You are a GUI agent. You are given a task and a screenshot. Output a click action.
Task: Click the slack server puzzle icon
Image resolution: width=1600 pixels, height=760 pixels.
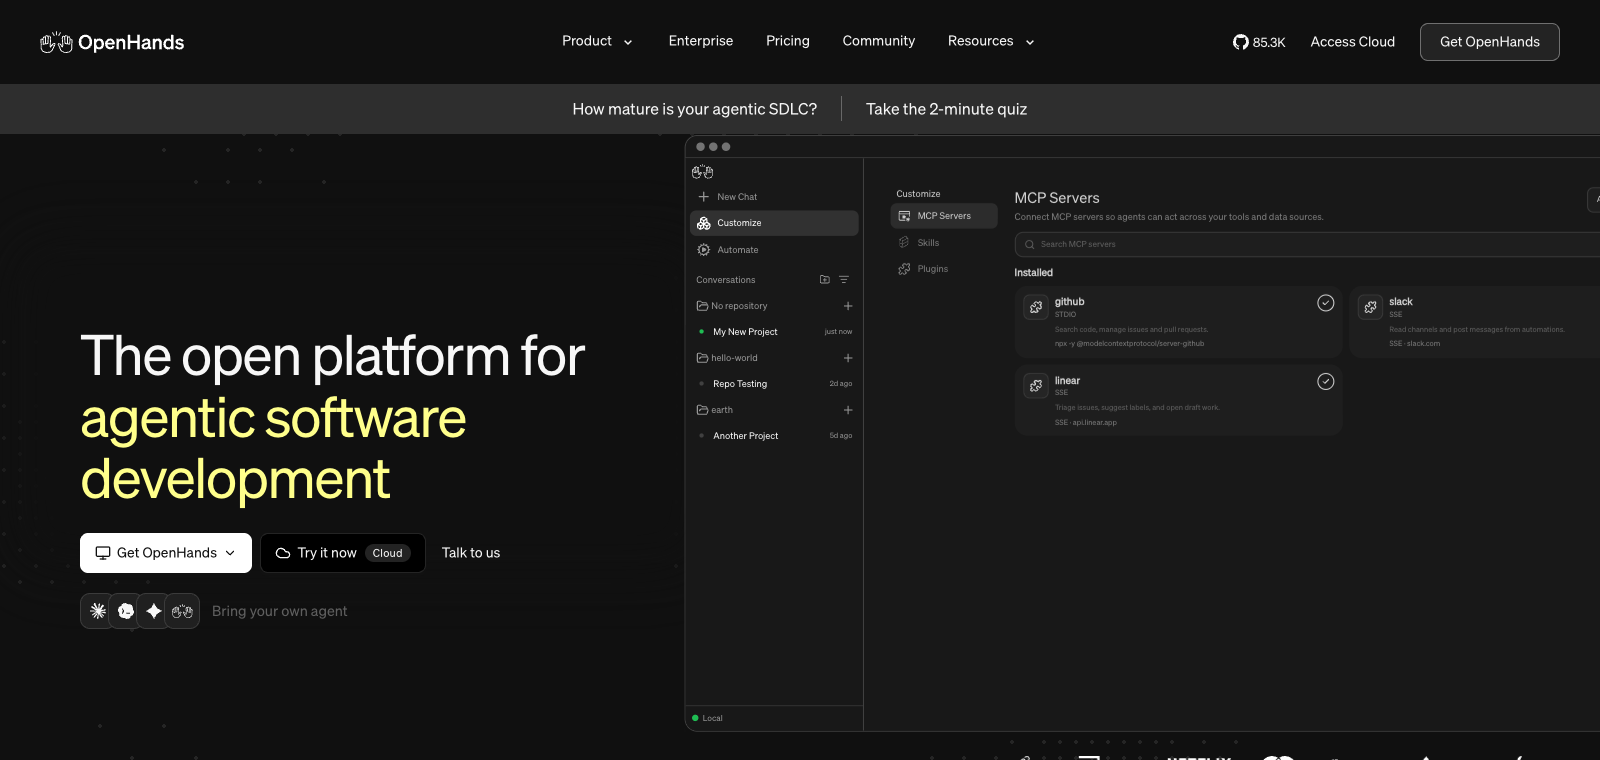tap(1371, 307)
